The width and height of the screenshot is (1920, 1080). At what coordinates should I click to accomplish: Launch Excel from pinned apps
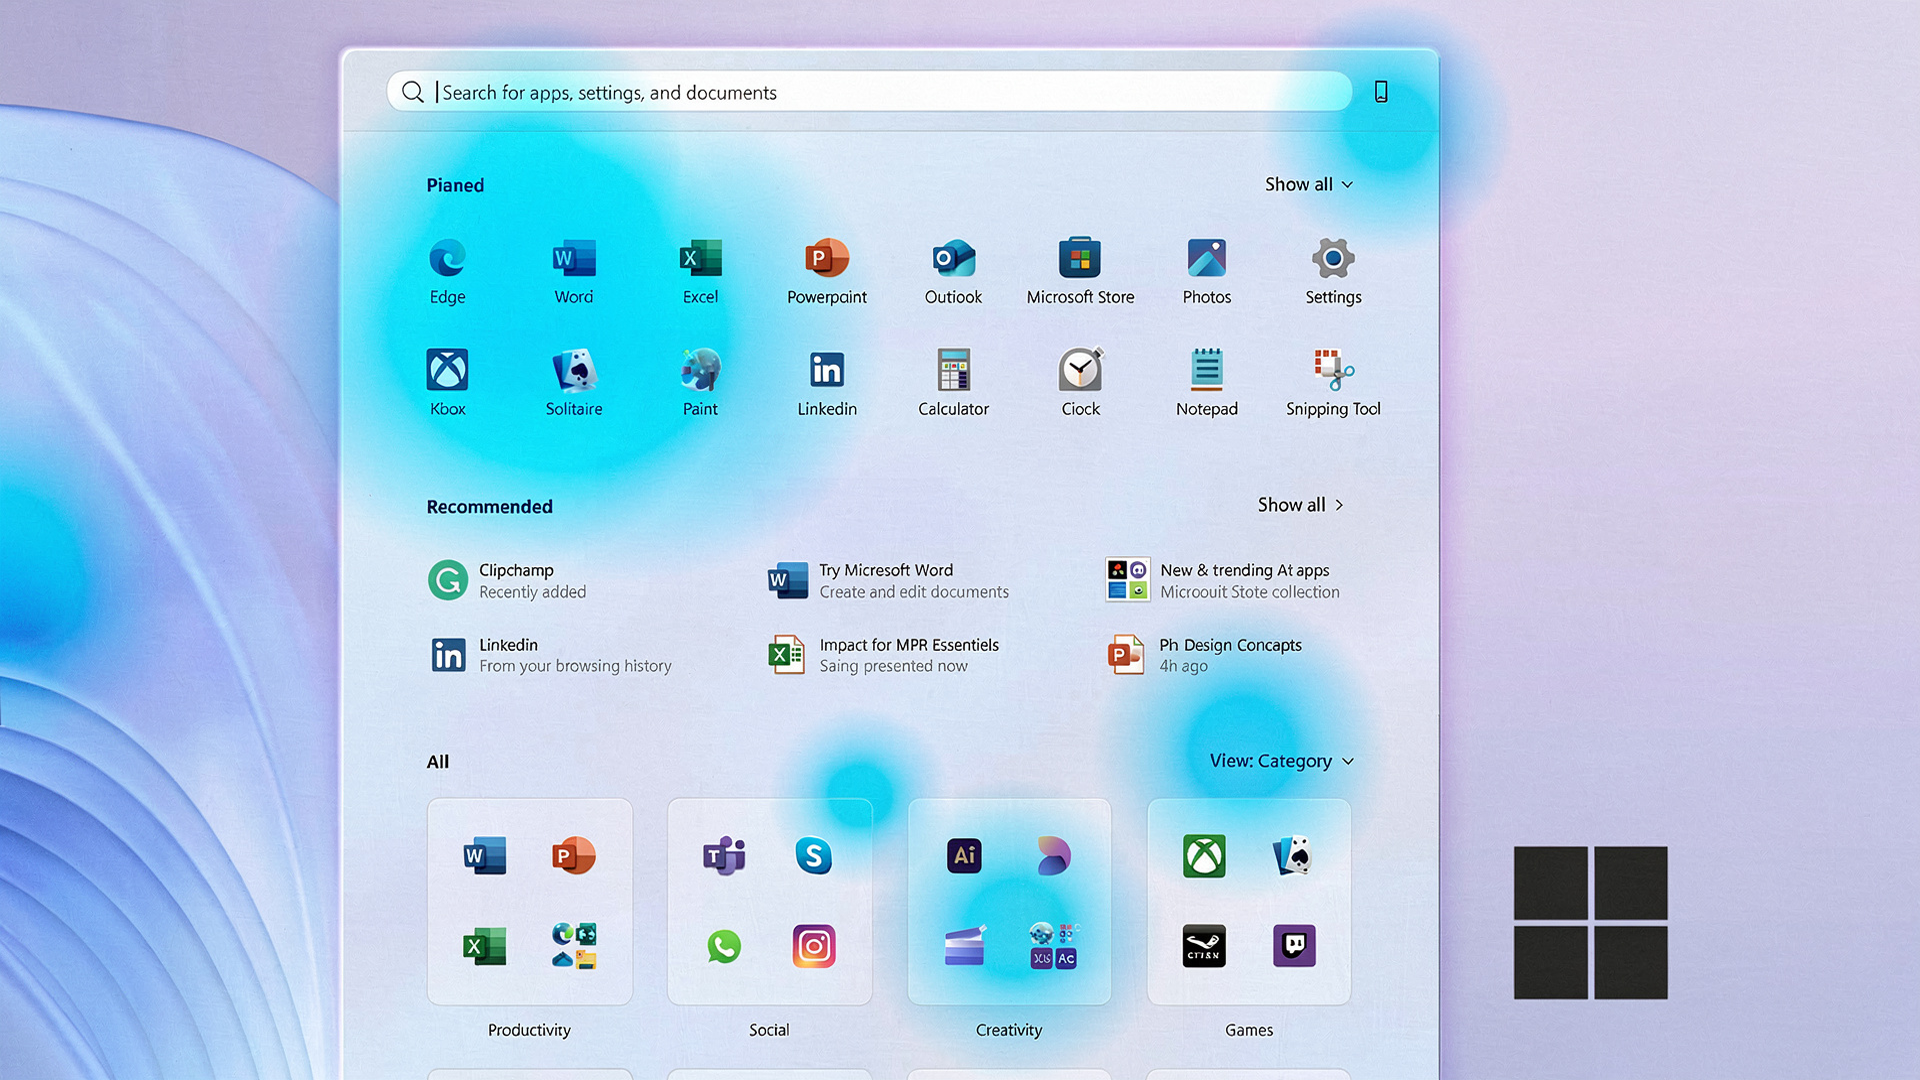(700, 259)
